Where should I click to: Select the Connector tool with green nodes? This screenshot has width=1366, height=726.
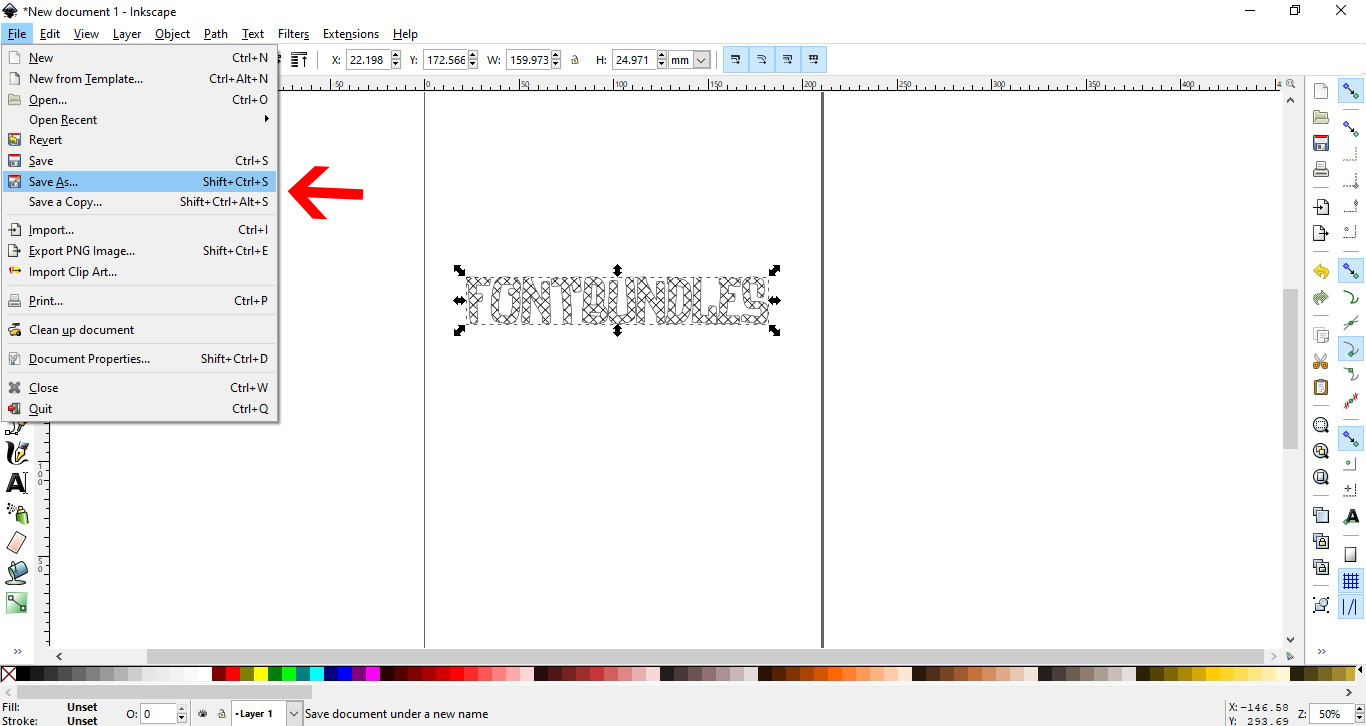click(x=17, y=603)
